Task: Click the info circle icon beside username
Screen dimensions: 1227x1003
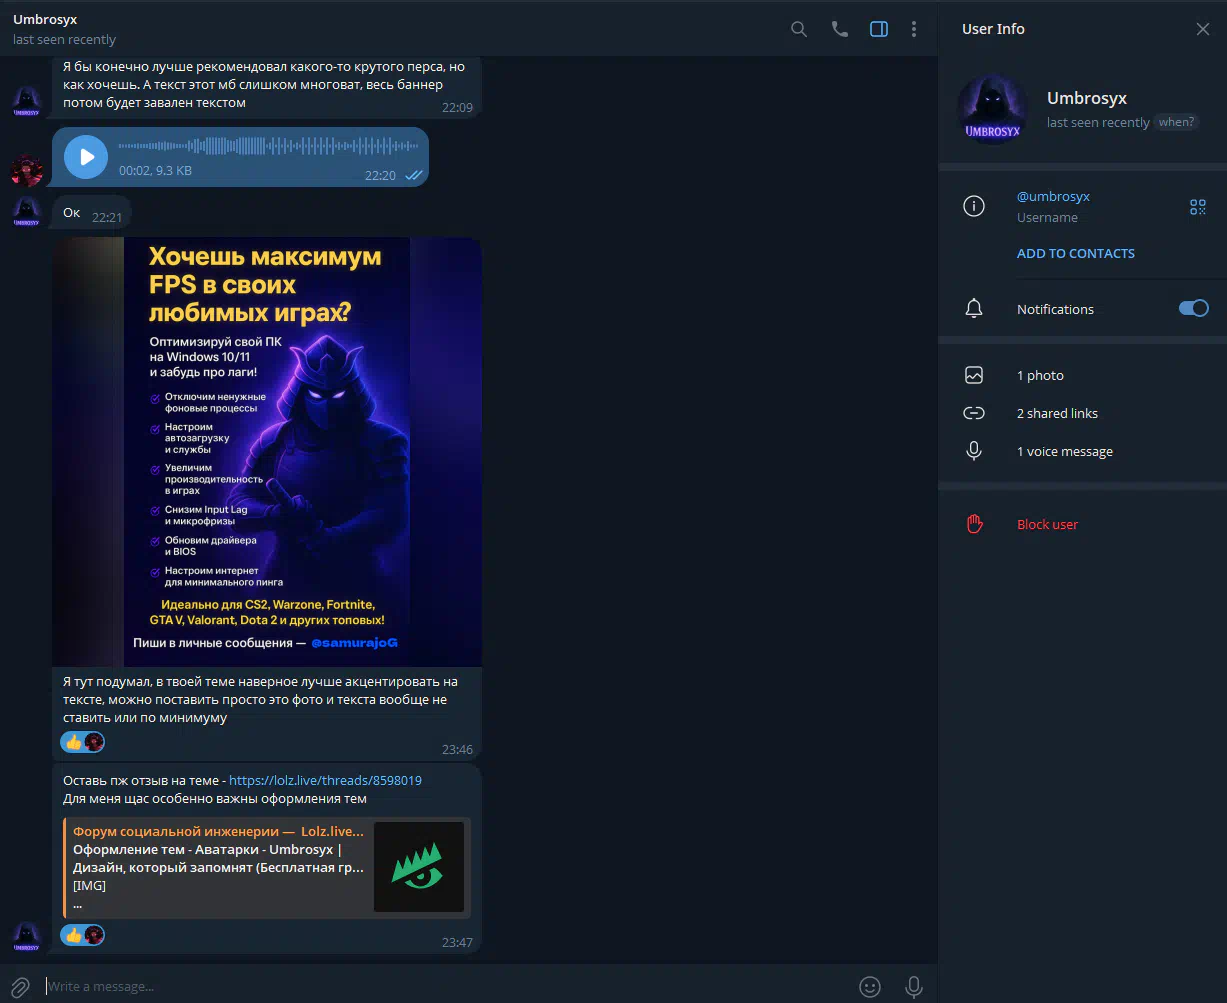Action: point(974,206)
